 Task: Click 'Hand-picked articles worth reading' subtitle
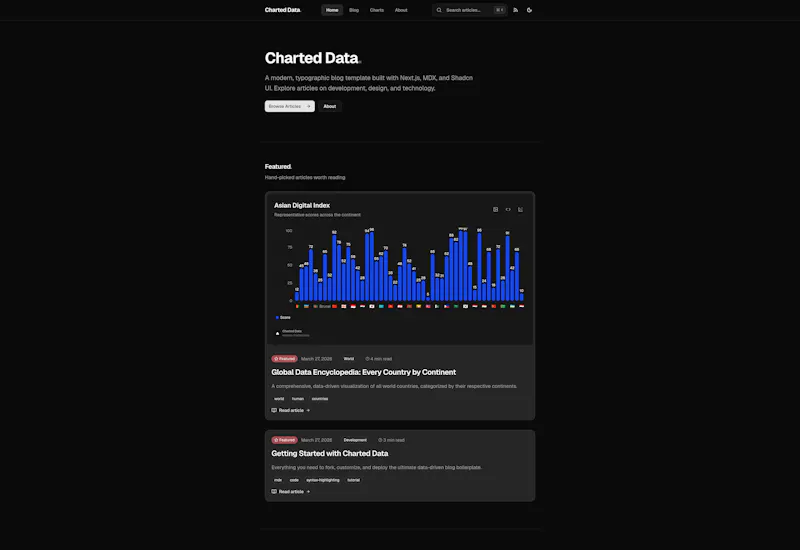tap(305, 178)
